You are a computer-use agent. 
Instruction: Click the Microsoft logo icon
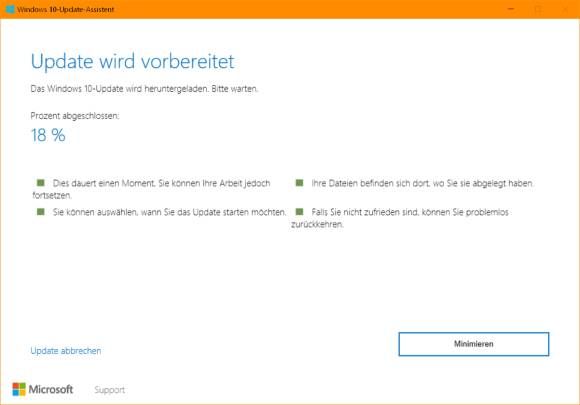click(19, 389)
